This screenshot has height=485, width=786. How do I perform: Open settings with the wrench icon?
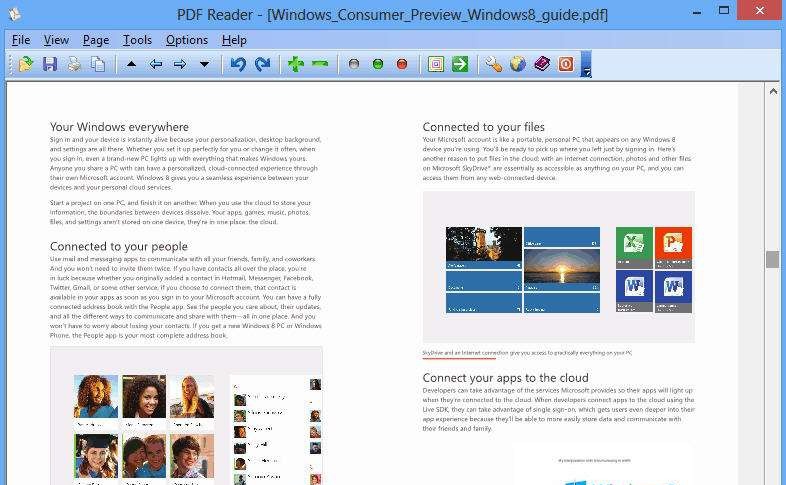(x=493, y=64)
